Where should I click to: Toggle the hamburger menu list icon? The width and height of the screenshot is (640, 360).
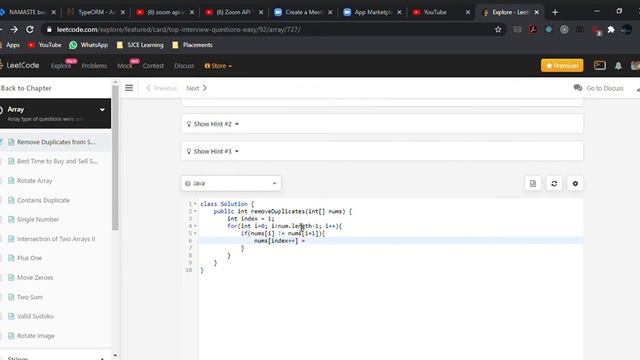coord(129,88)
